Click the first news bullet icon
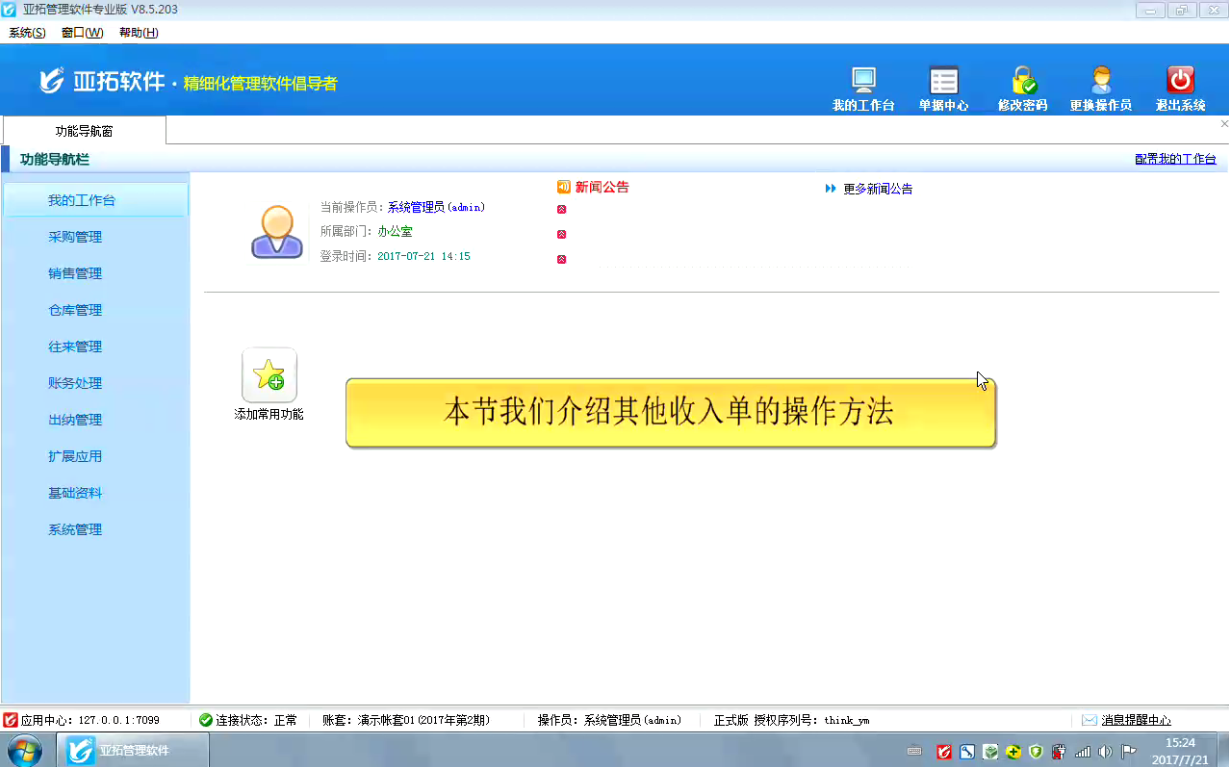 561,209
